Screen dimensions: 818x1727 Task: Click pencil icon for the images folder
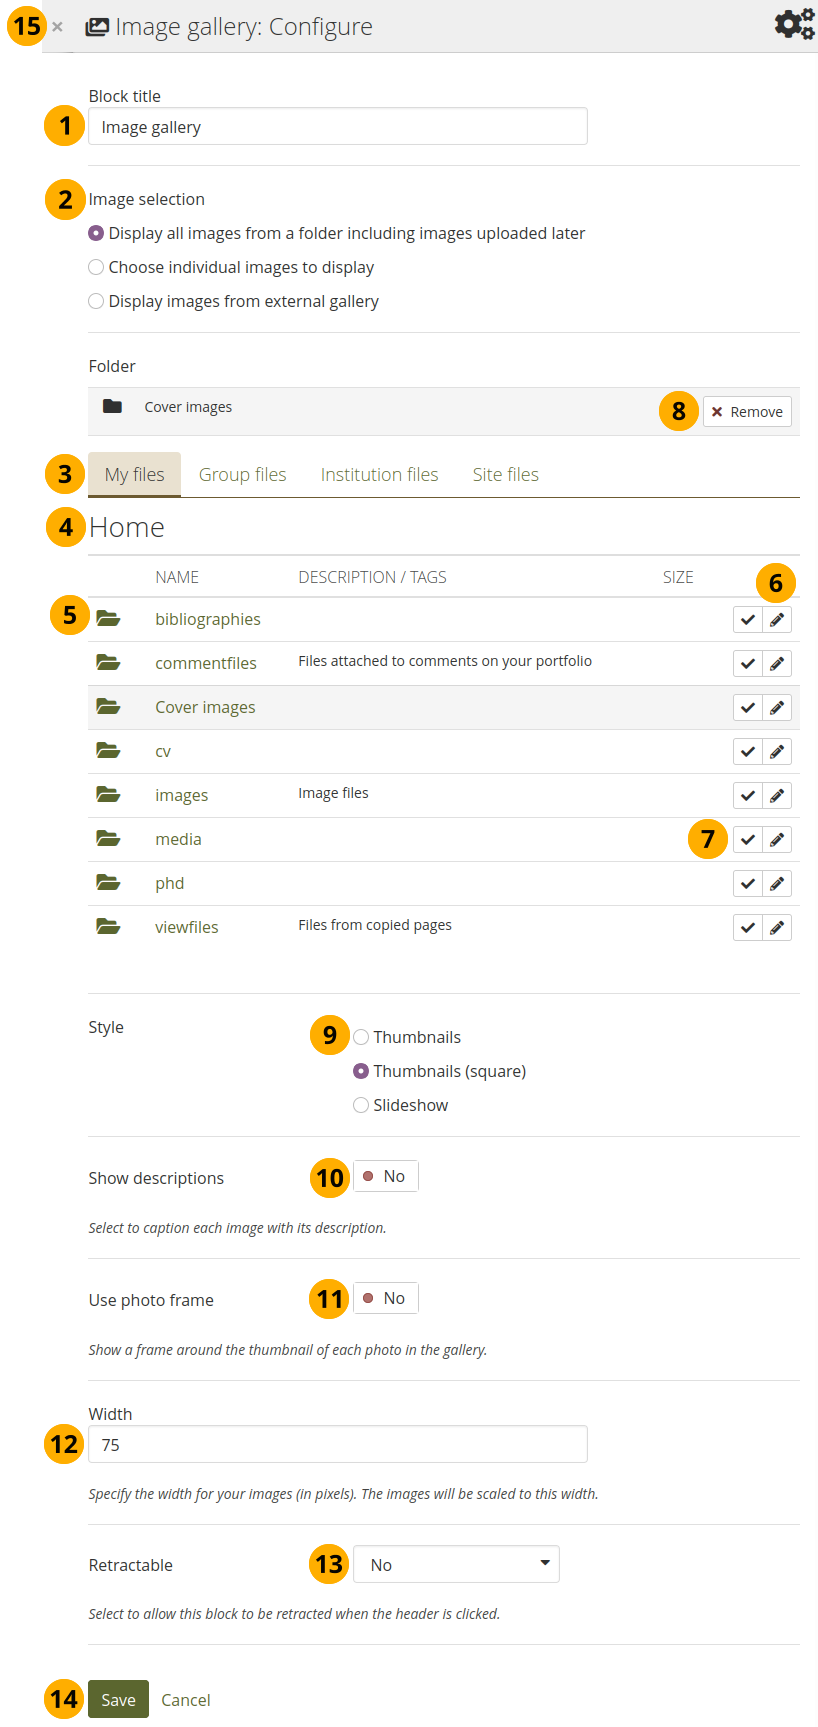pos(777,796)
